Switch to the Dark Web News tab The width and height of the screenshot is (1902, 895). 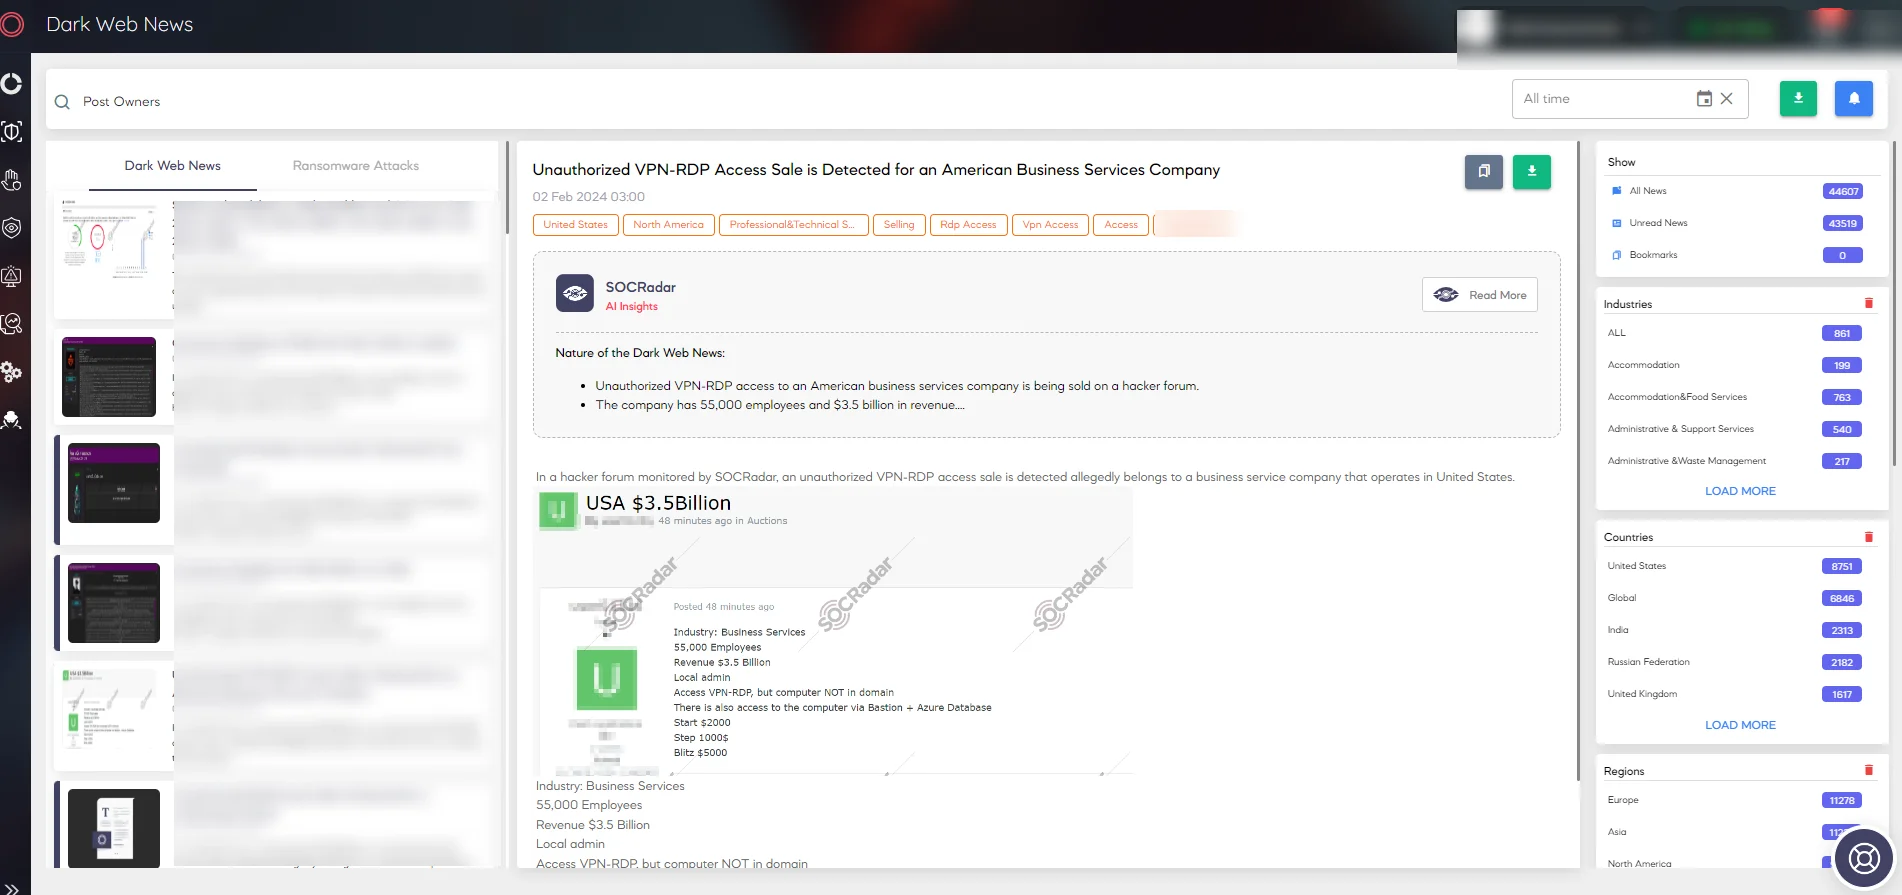tap(173, 166)
